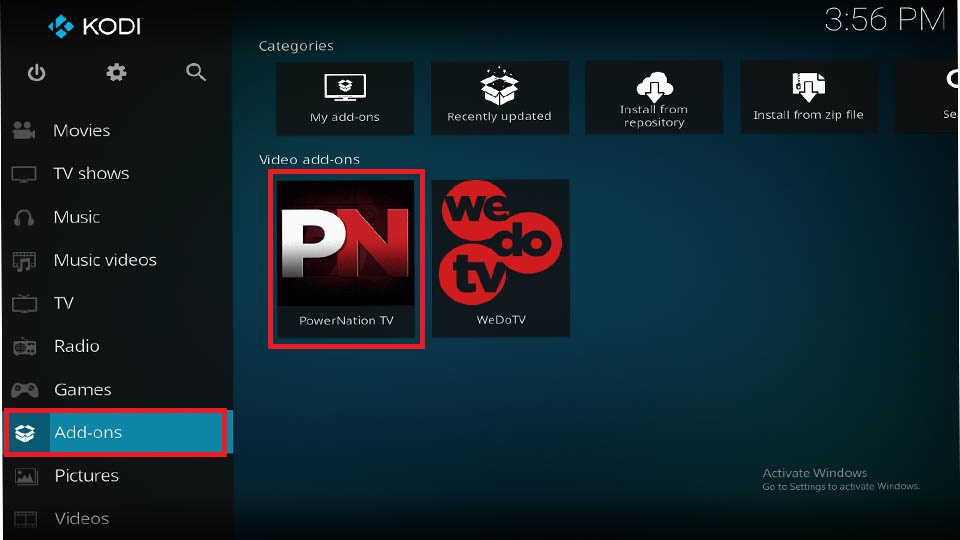
Task: Click the Install from zip file icon
Action: [808, 87]
